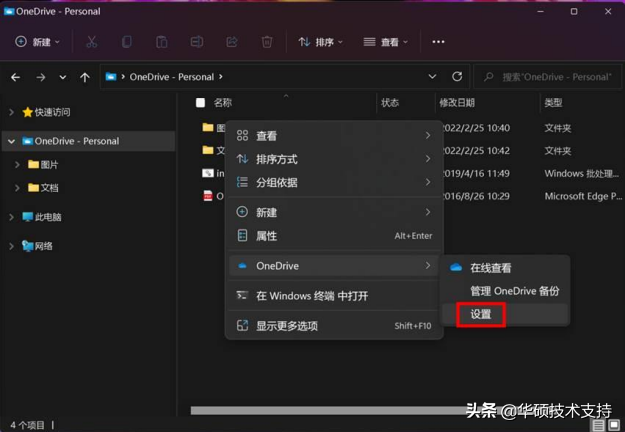Image resolution: width=625 pixels, height=432 pixels.
Task: Select OneDrive - Personal in navigation tree
Action: [88, 141]
